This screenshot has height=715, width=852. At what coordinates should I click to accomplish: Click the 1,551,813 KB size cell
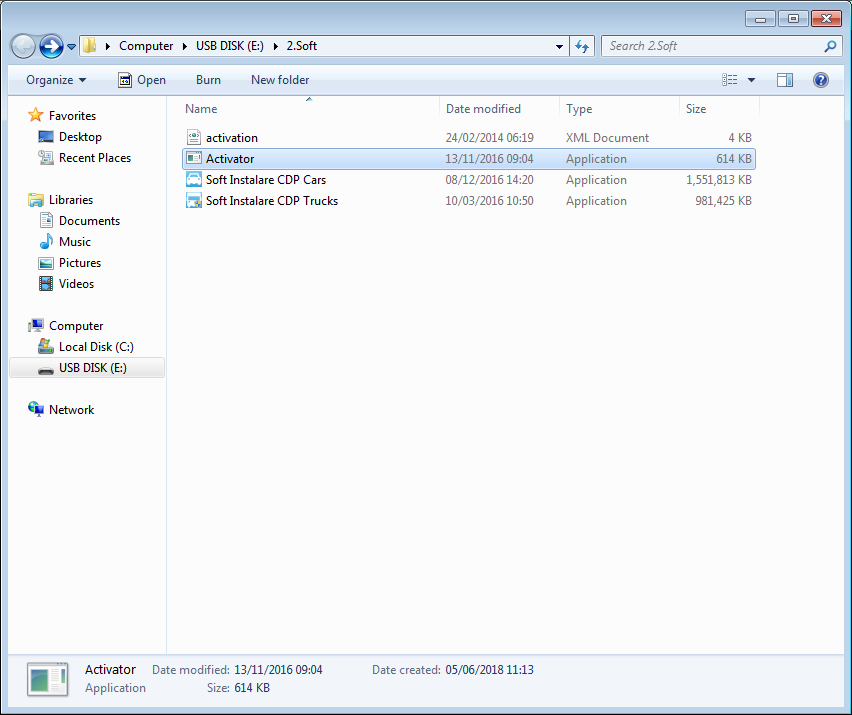click(718, 180)
